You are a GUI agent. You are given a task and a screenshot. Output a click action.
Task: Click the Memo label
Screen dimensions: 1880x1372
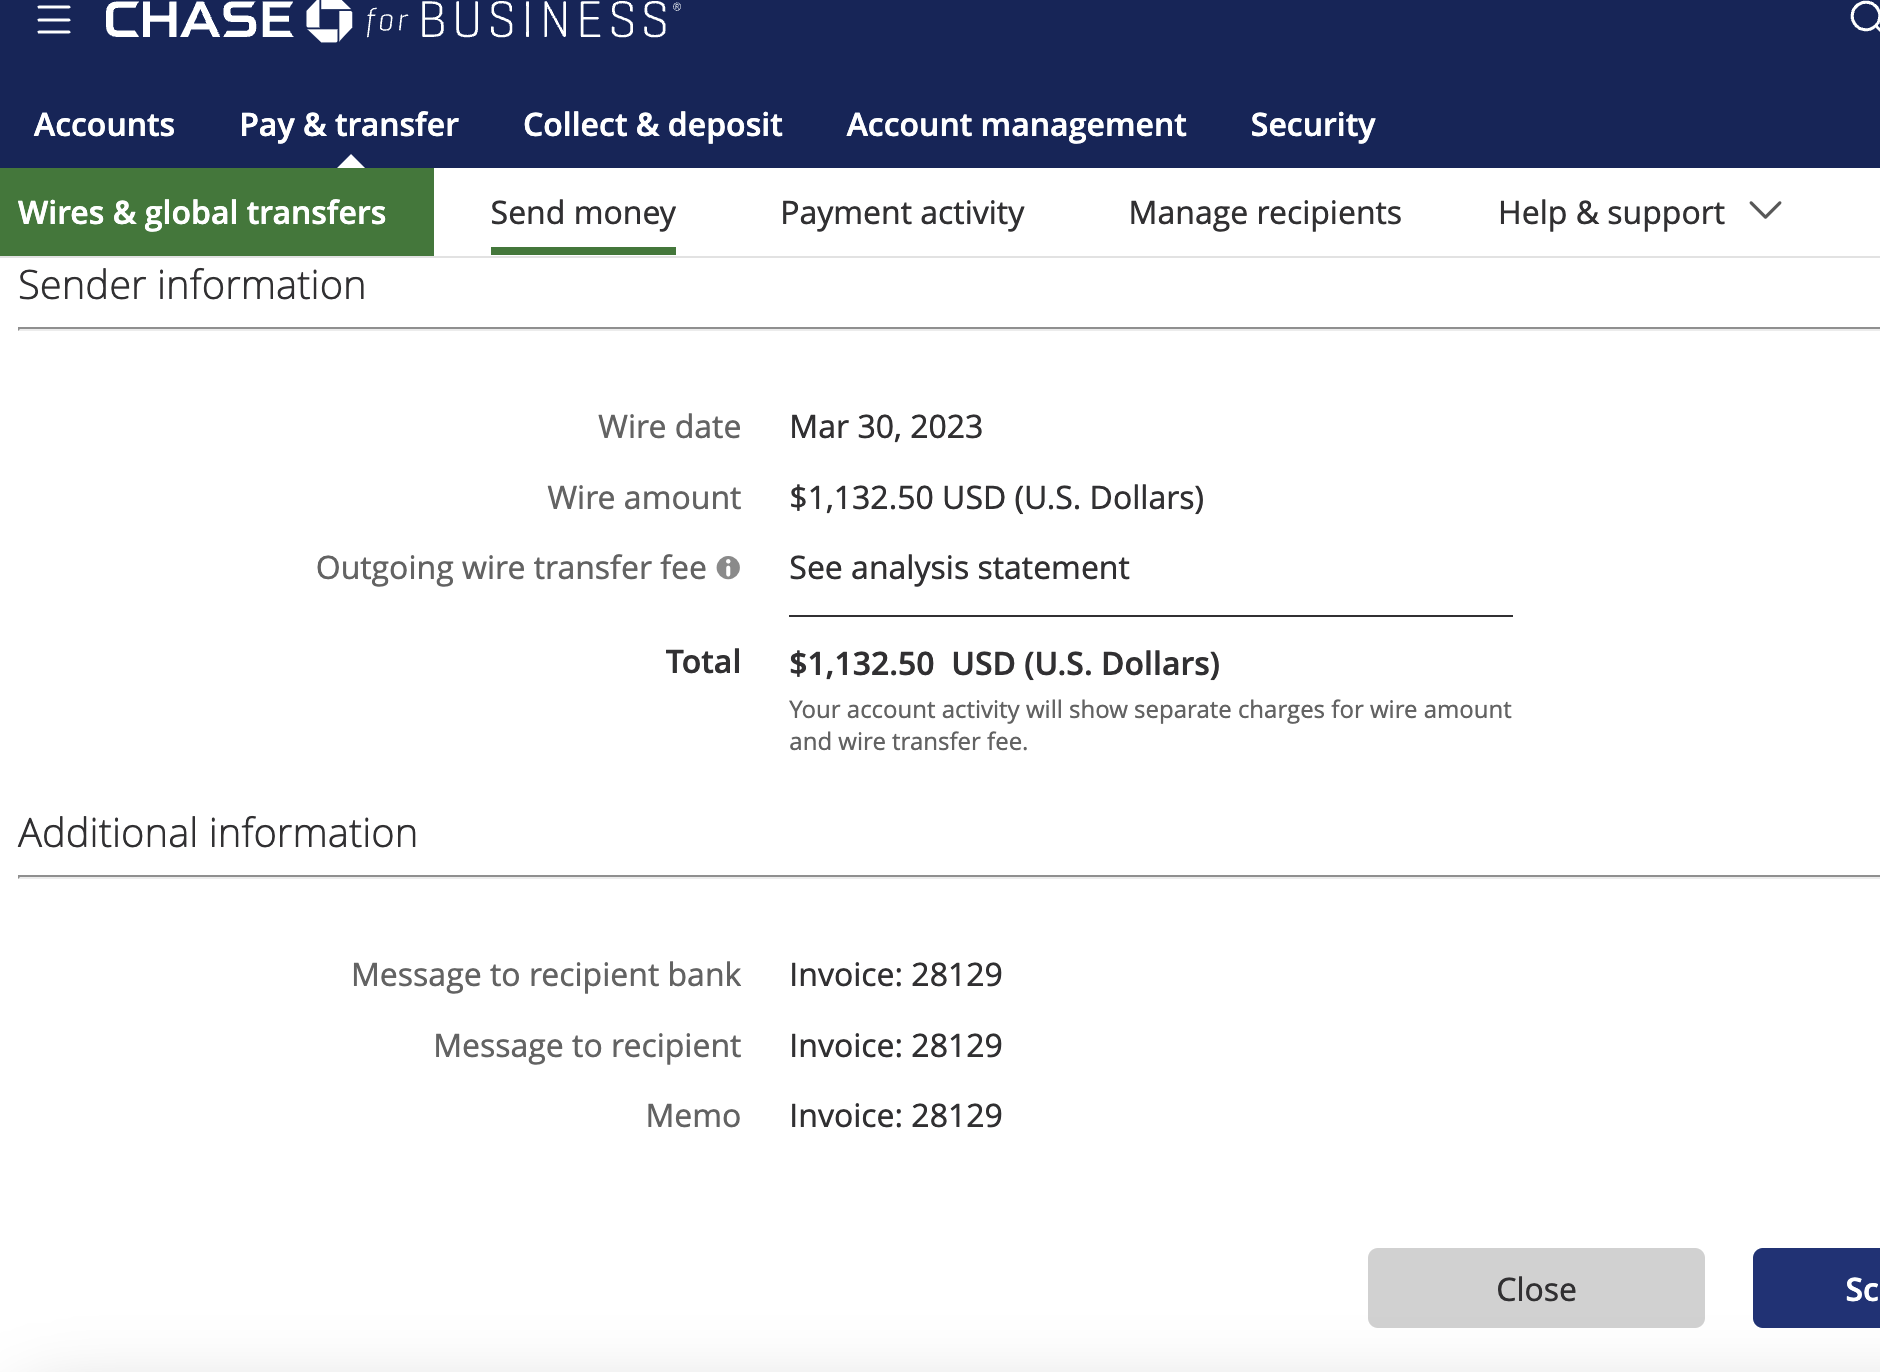(x=693, y=1116)
